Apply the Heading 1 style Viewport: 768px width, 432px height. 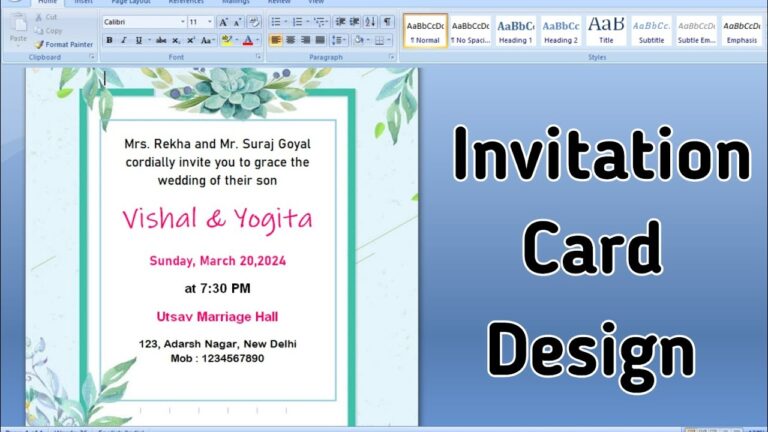(x=515, y=30)
